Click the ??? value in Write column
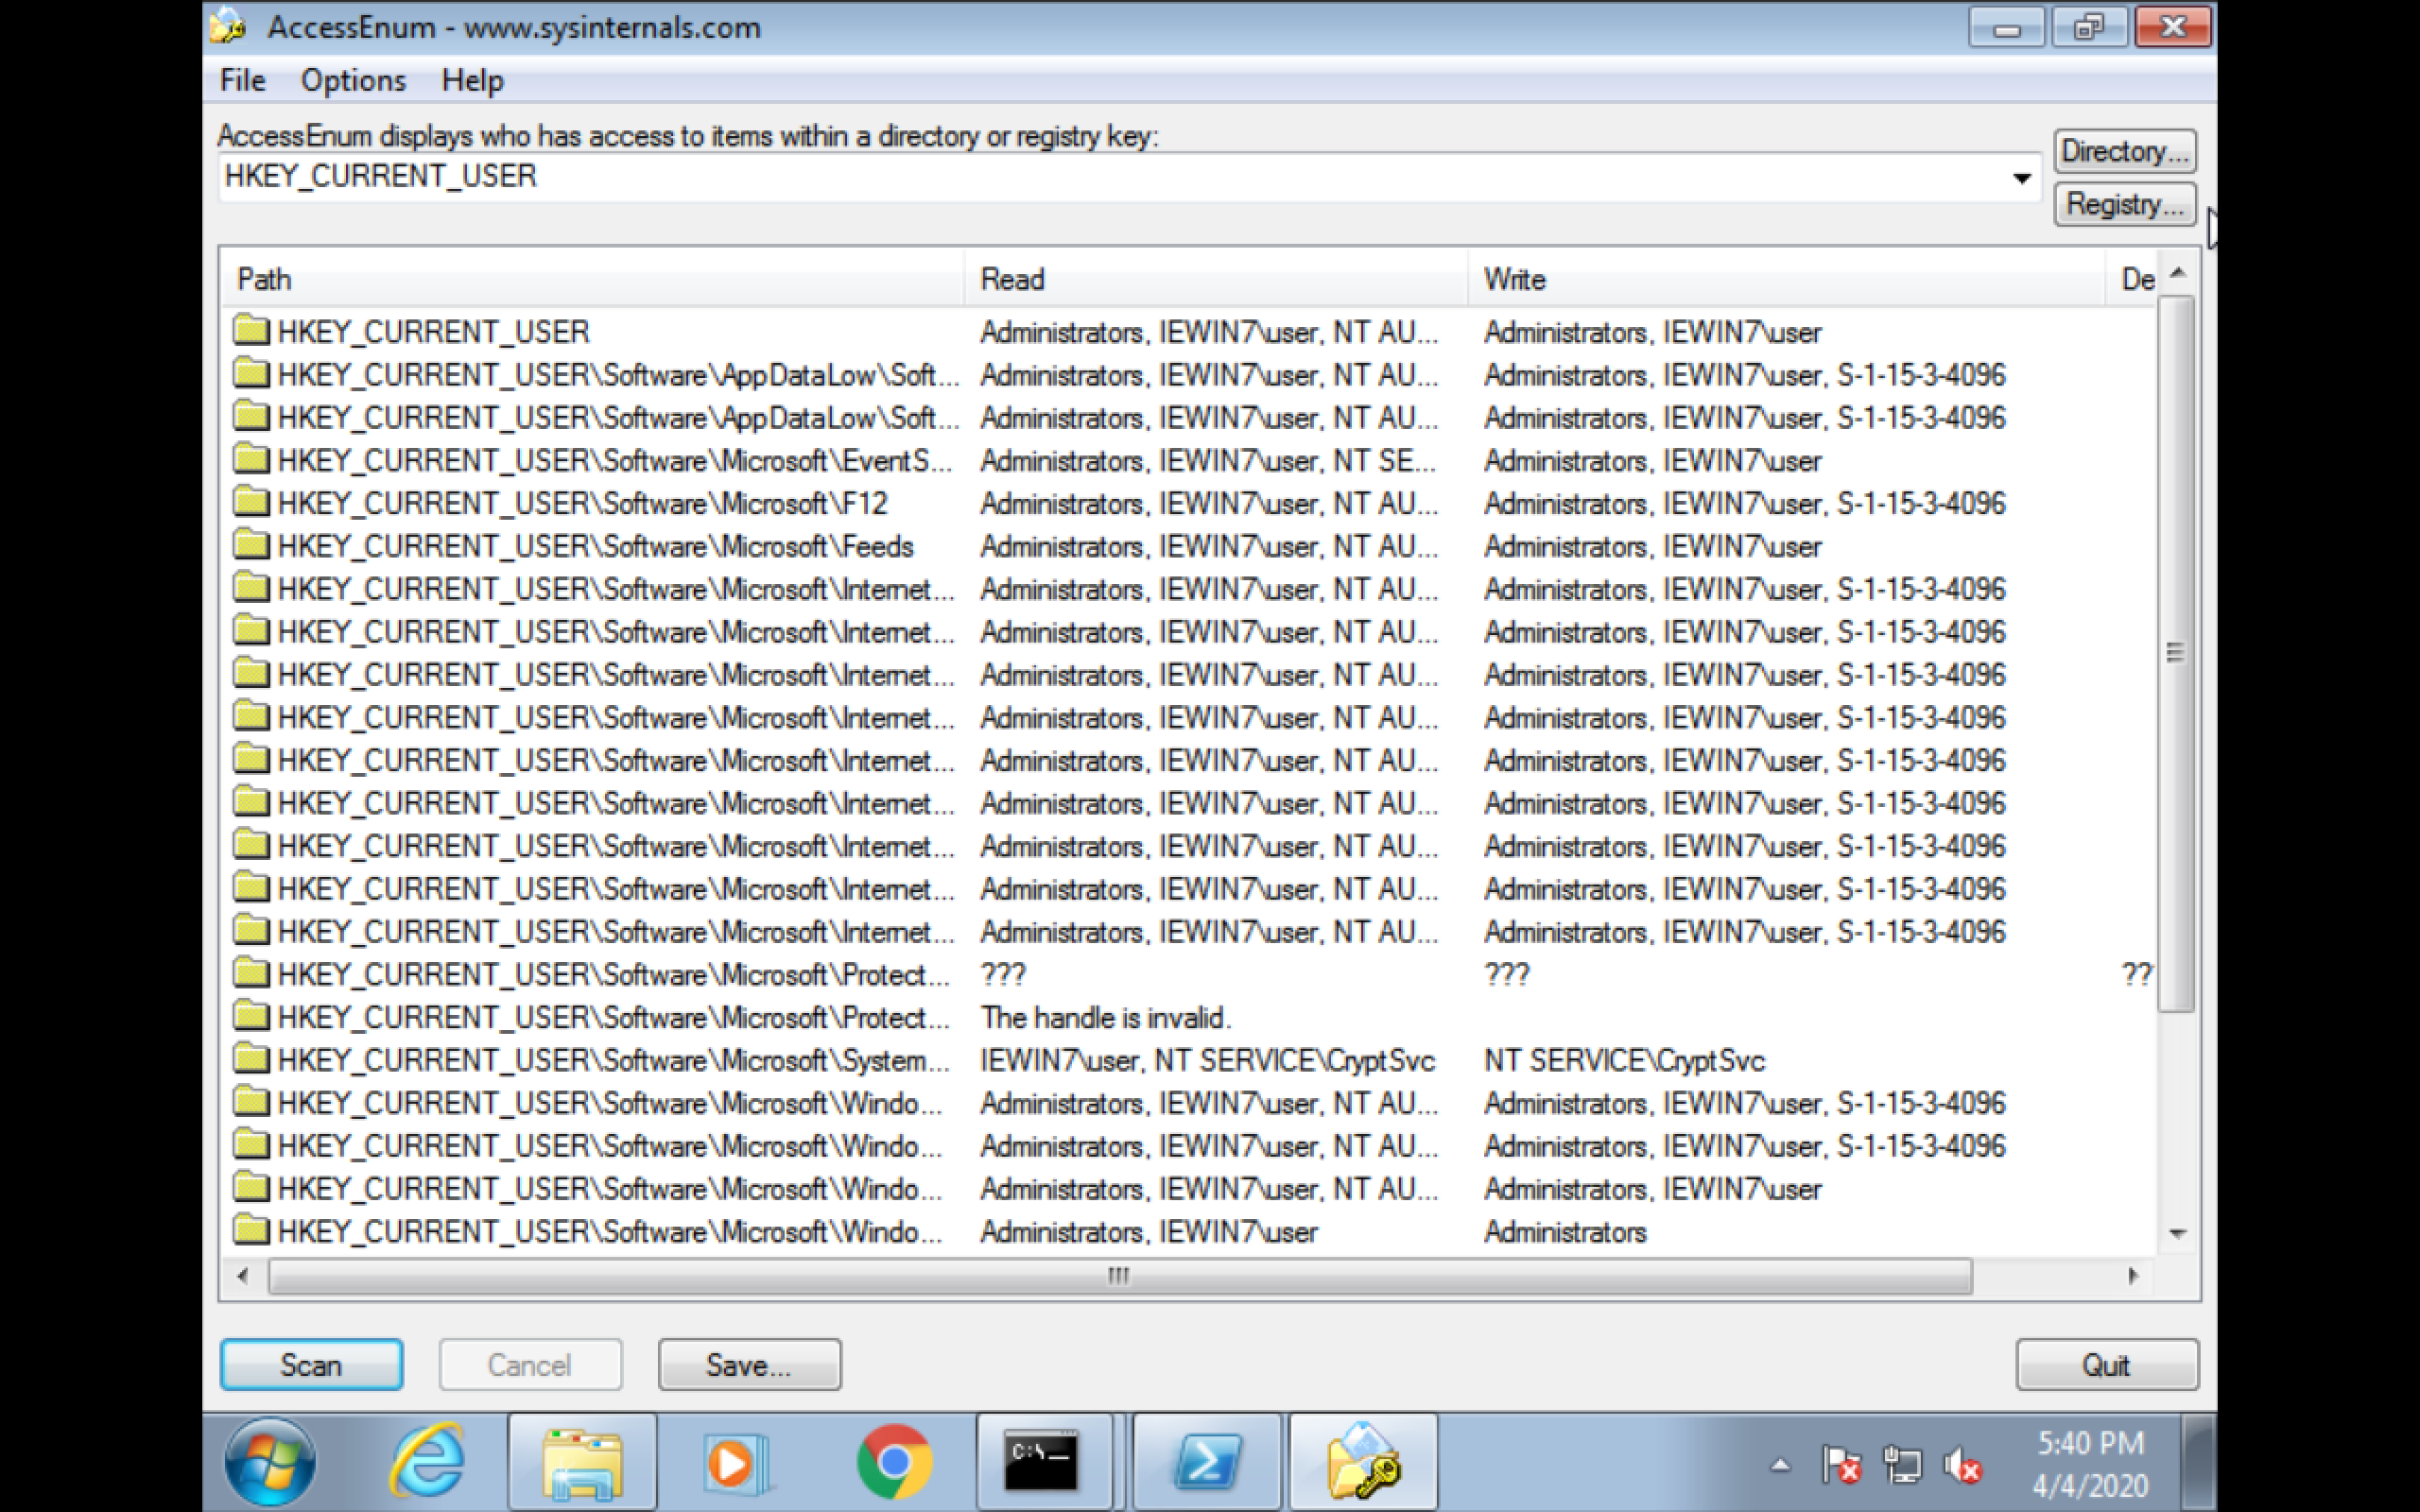2420x1512 pixels. pos(1507,974)
